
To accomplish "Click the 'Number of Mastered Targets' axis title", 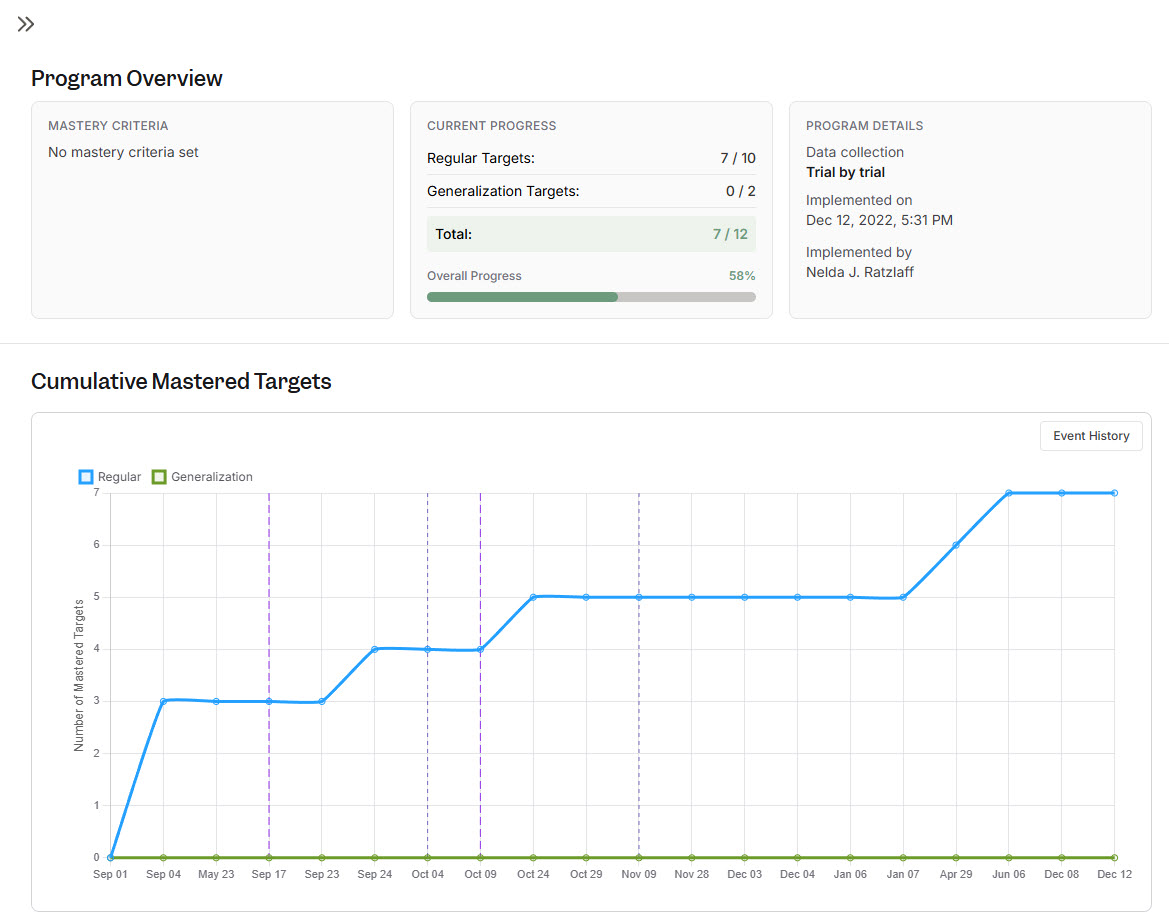I will point(79,675).
